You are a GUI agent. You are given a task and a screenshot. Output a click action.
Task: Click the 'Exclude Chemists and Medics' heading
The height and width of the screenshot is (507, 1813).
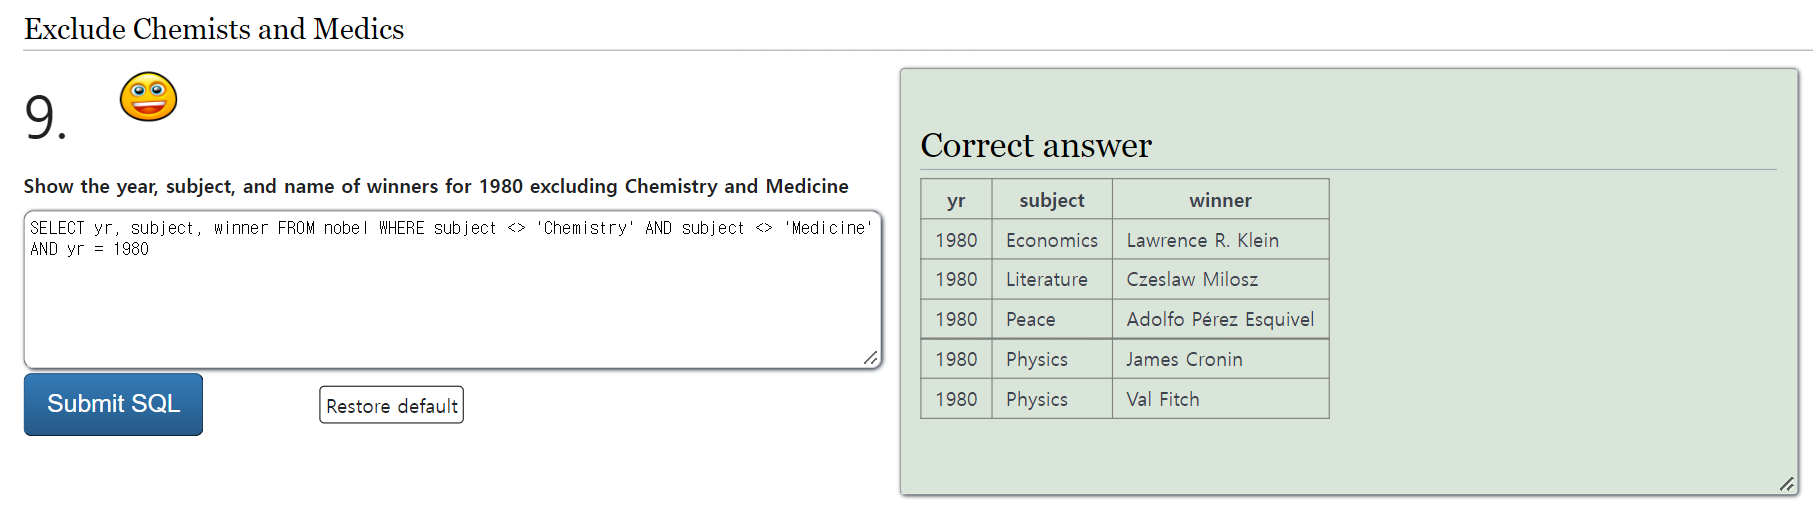(x=214, y=29)
